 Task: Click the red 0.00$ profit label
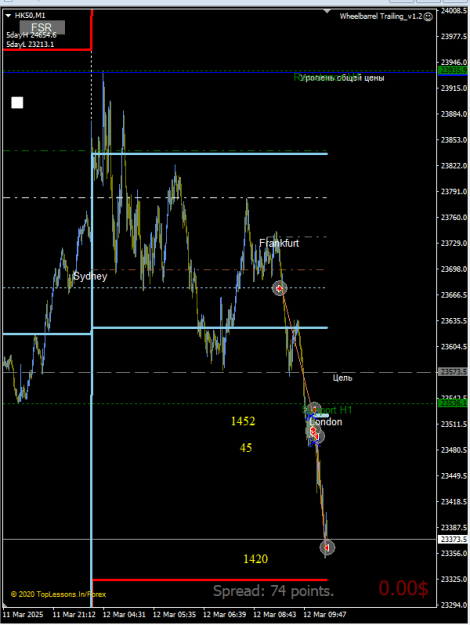point(403,588)
